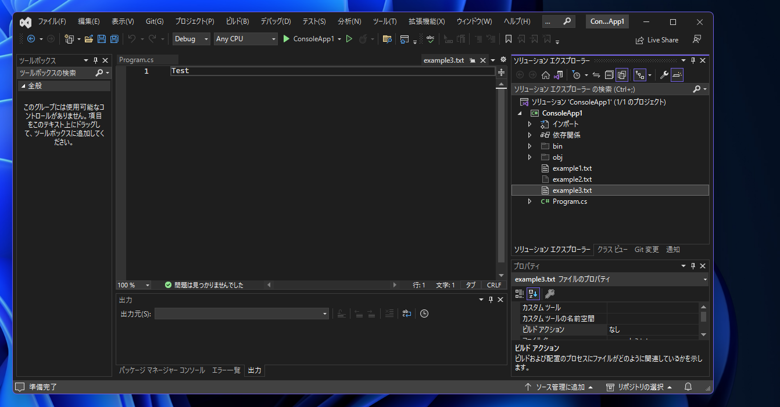The width and height of the screenshot is (780, 407).
Task: Toggle pin on Properties panel
Action: coord(693,266)
